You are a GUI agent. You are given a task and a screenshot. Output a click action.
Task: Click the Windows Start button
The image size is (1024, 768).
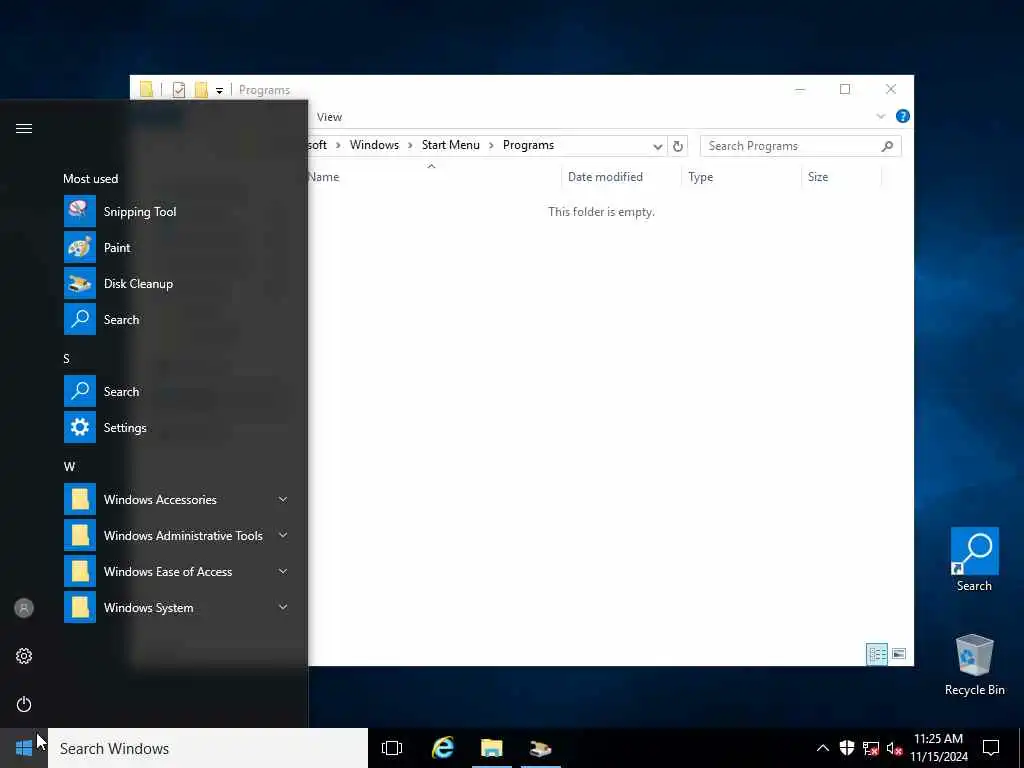click(x=24, y=748)
